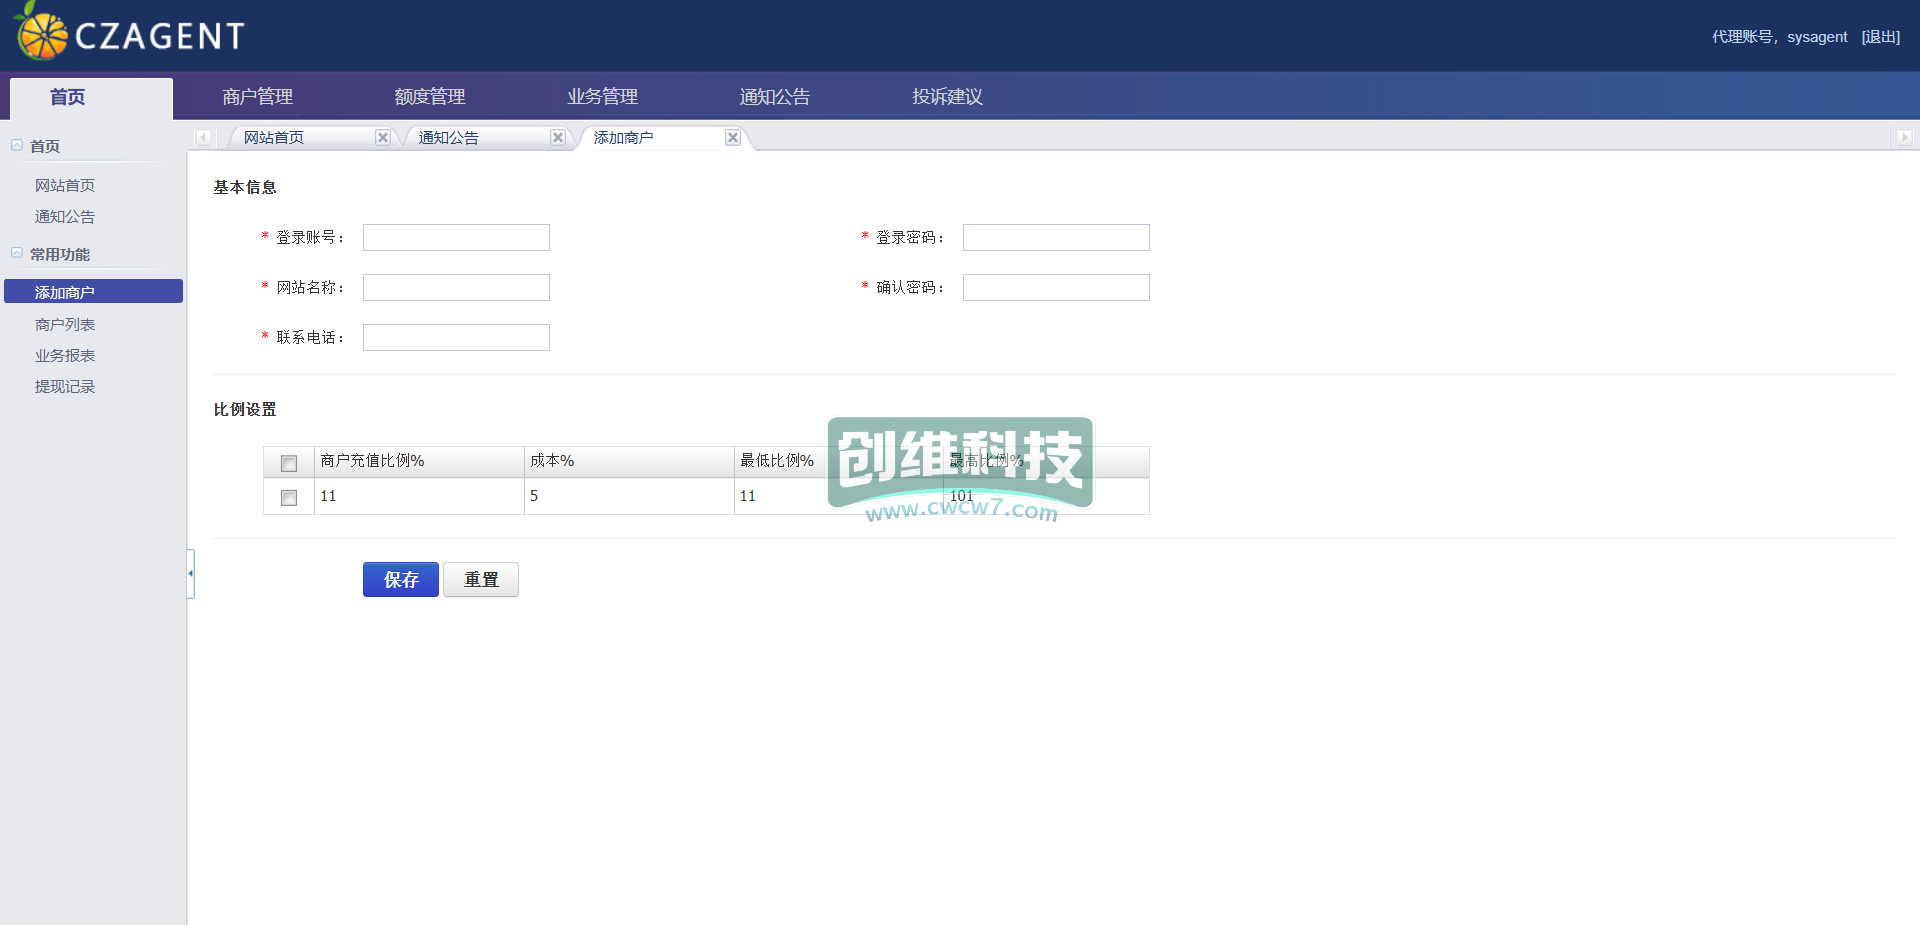Open 通知公告 in the sidebar

point(65,216)
